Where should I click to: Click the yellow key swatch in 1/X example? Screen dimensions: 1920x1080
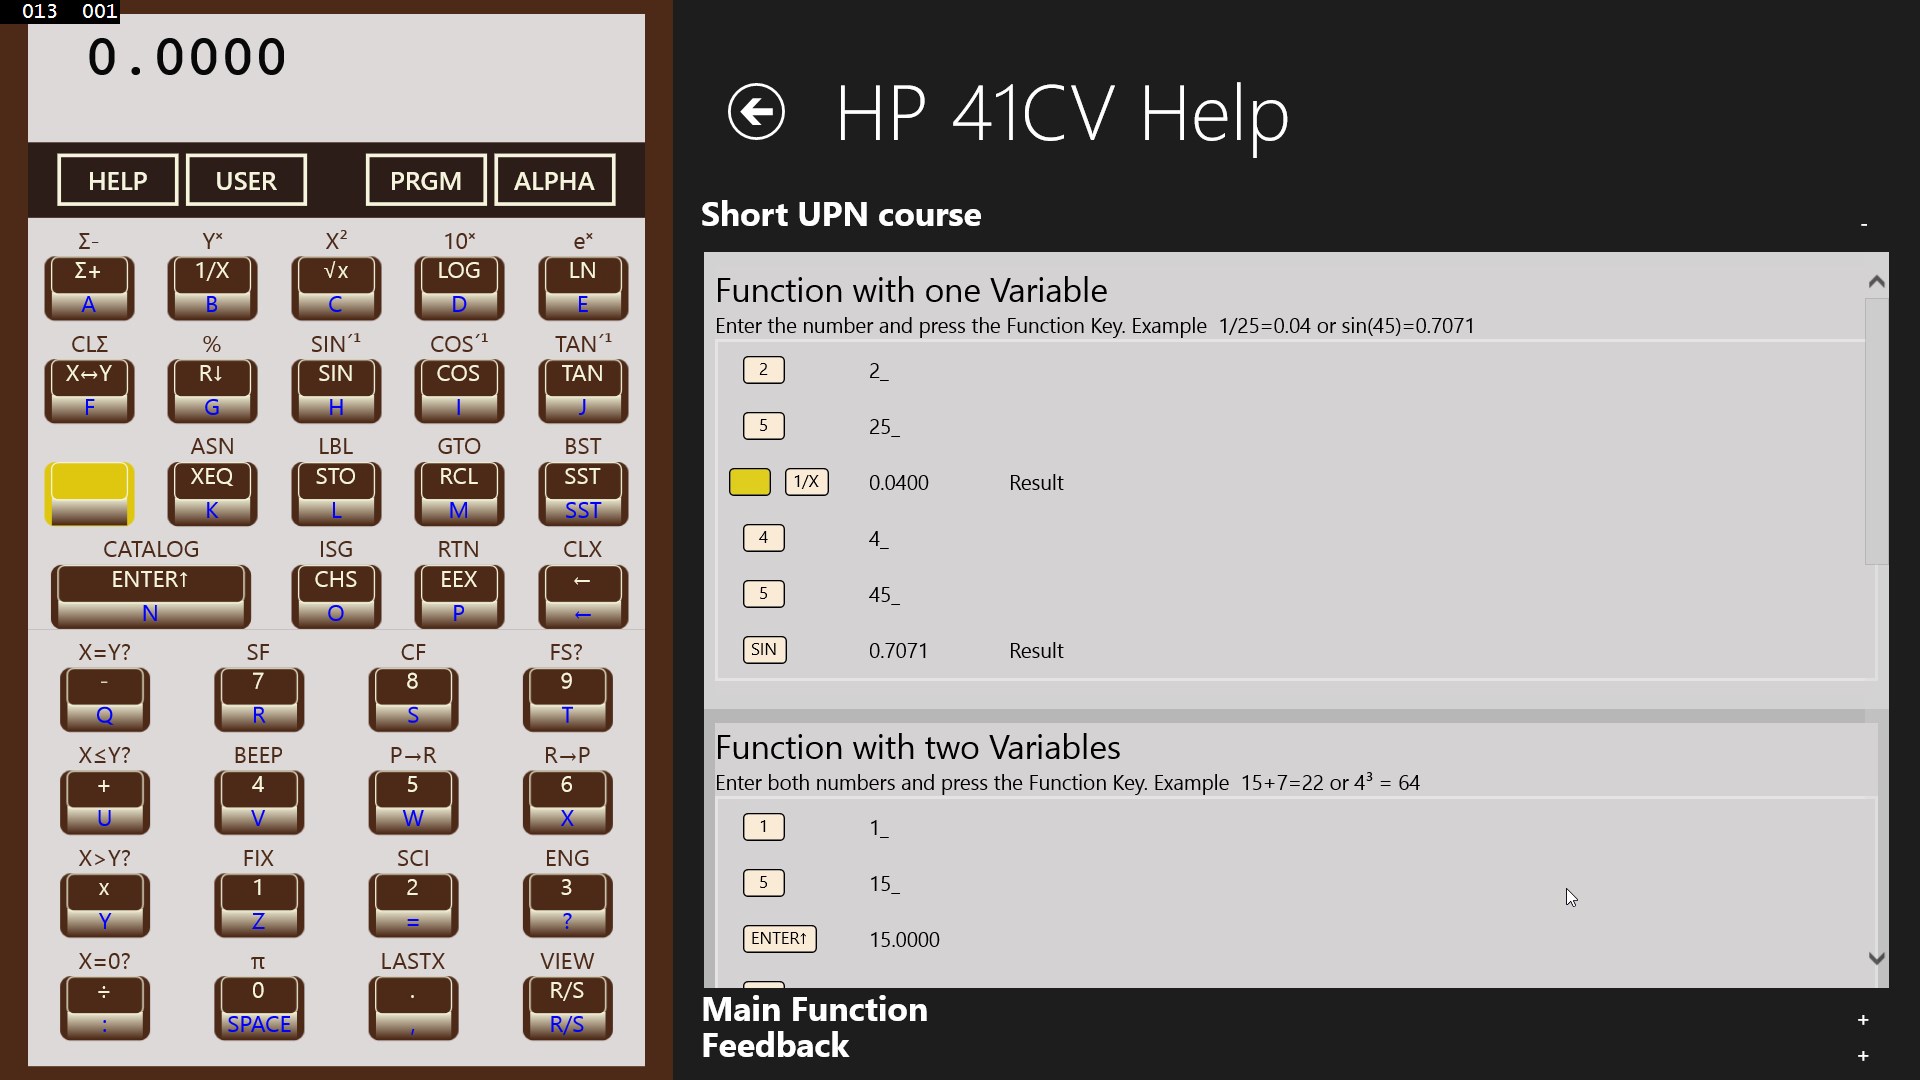coord(749,482)
